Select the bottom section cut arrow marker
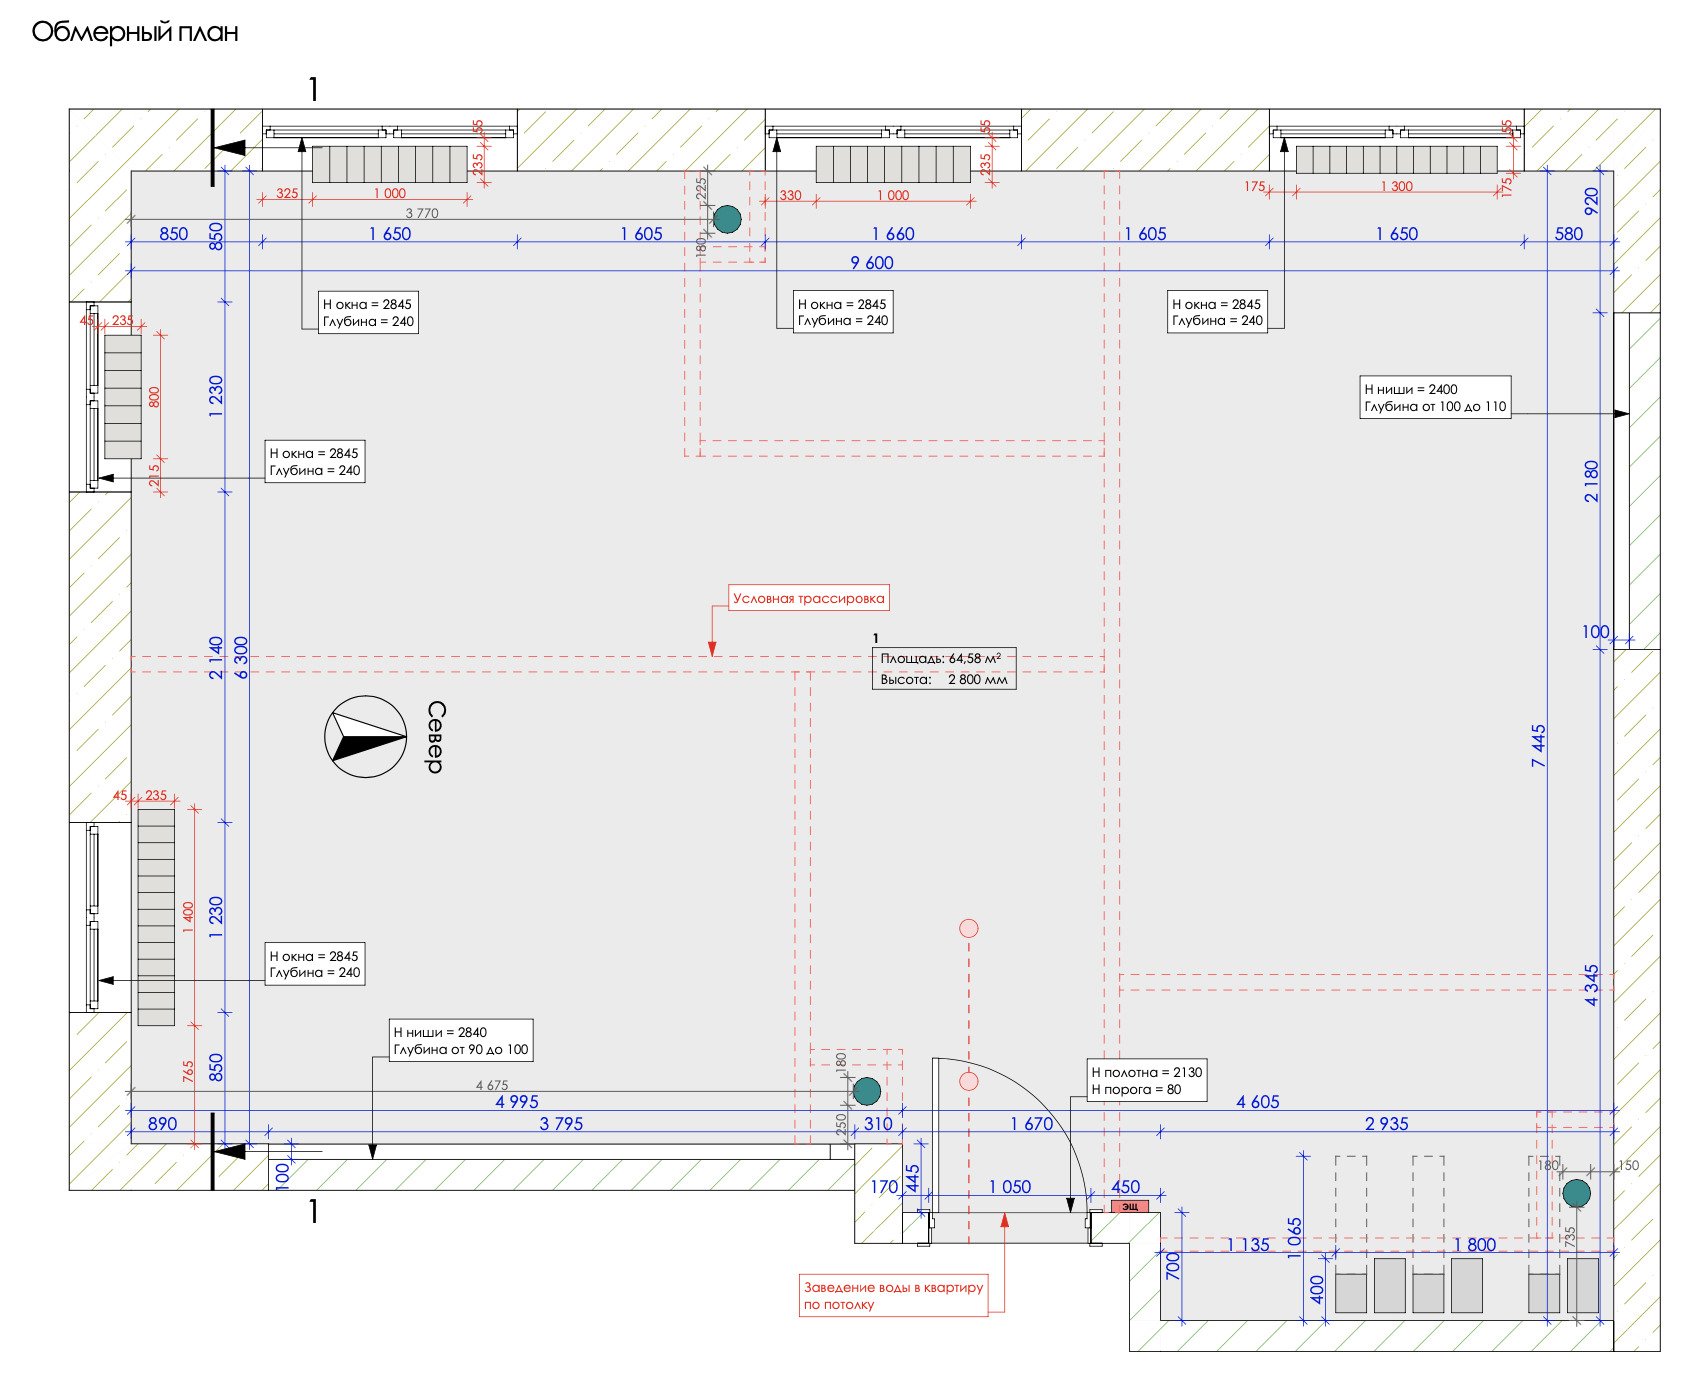Image resolution: width=1701 pixels, height=1386 pixels. [228, 1152]
